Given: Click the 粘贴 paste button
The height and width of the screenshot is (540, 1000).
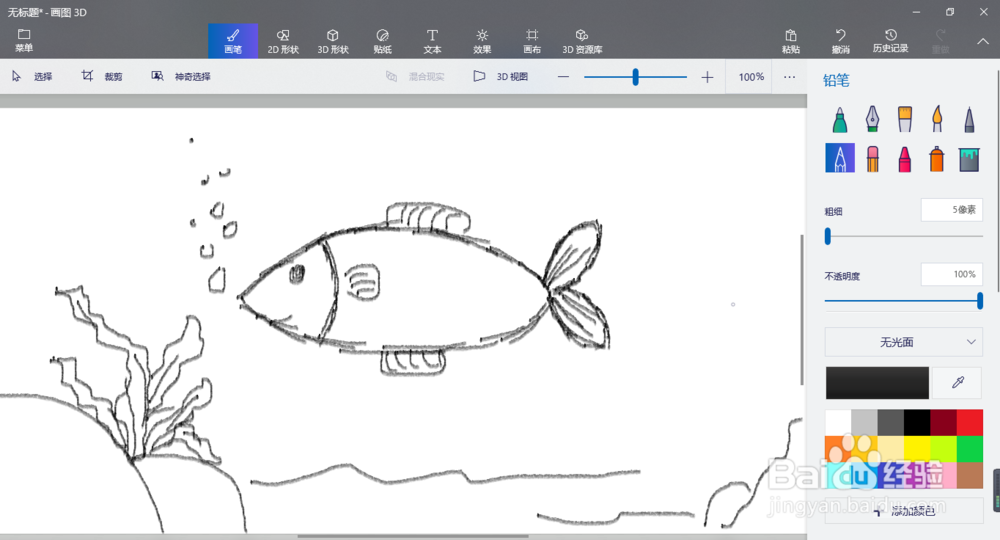Looking at the screenshot, I should (x=791, y=41).
